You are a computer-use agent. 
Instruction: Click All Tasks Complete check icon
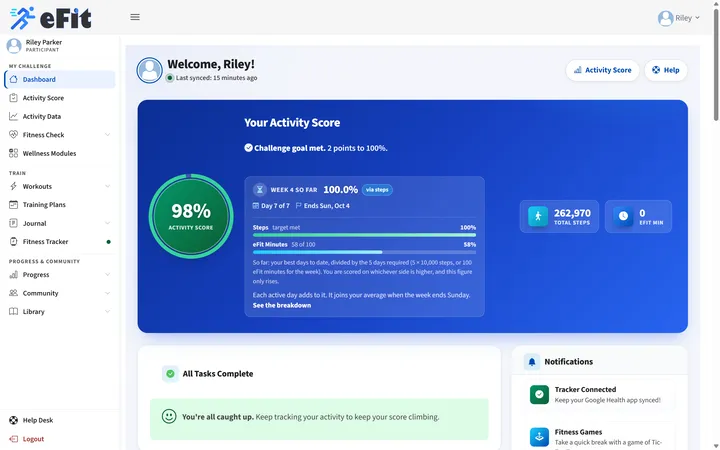pyautogui.click(x=170, y=374)
